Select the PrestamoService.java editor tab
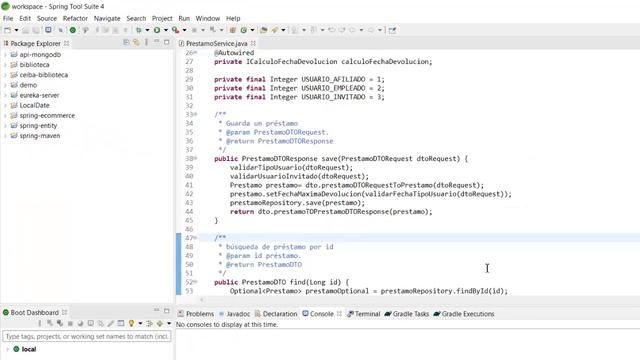The height and width of the screenshot is (360, 640). point(216,43)
